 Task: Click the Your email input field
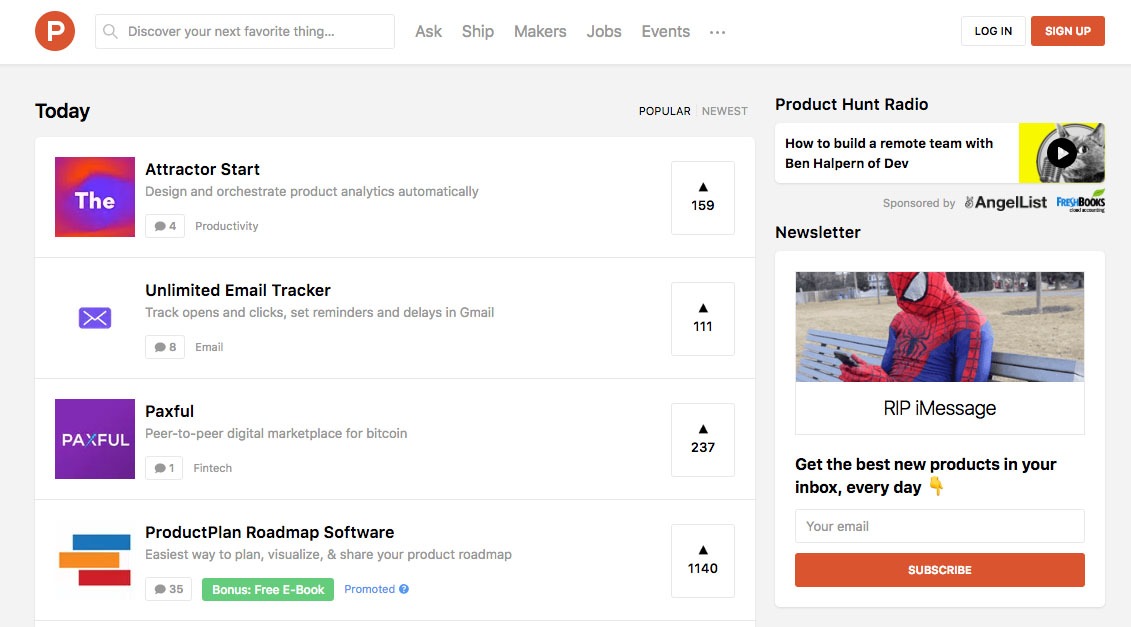[939, 525]
